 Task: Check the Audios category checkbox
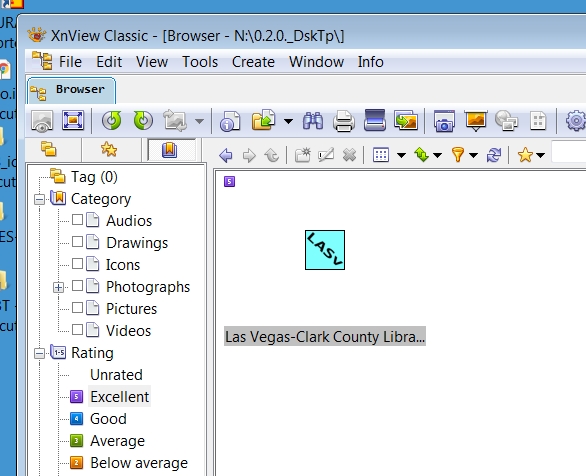tap(77, 220)
